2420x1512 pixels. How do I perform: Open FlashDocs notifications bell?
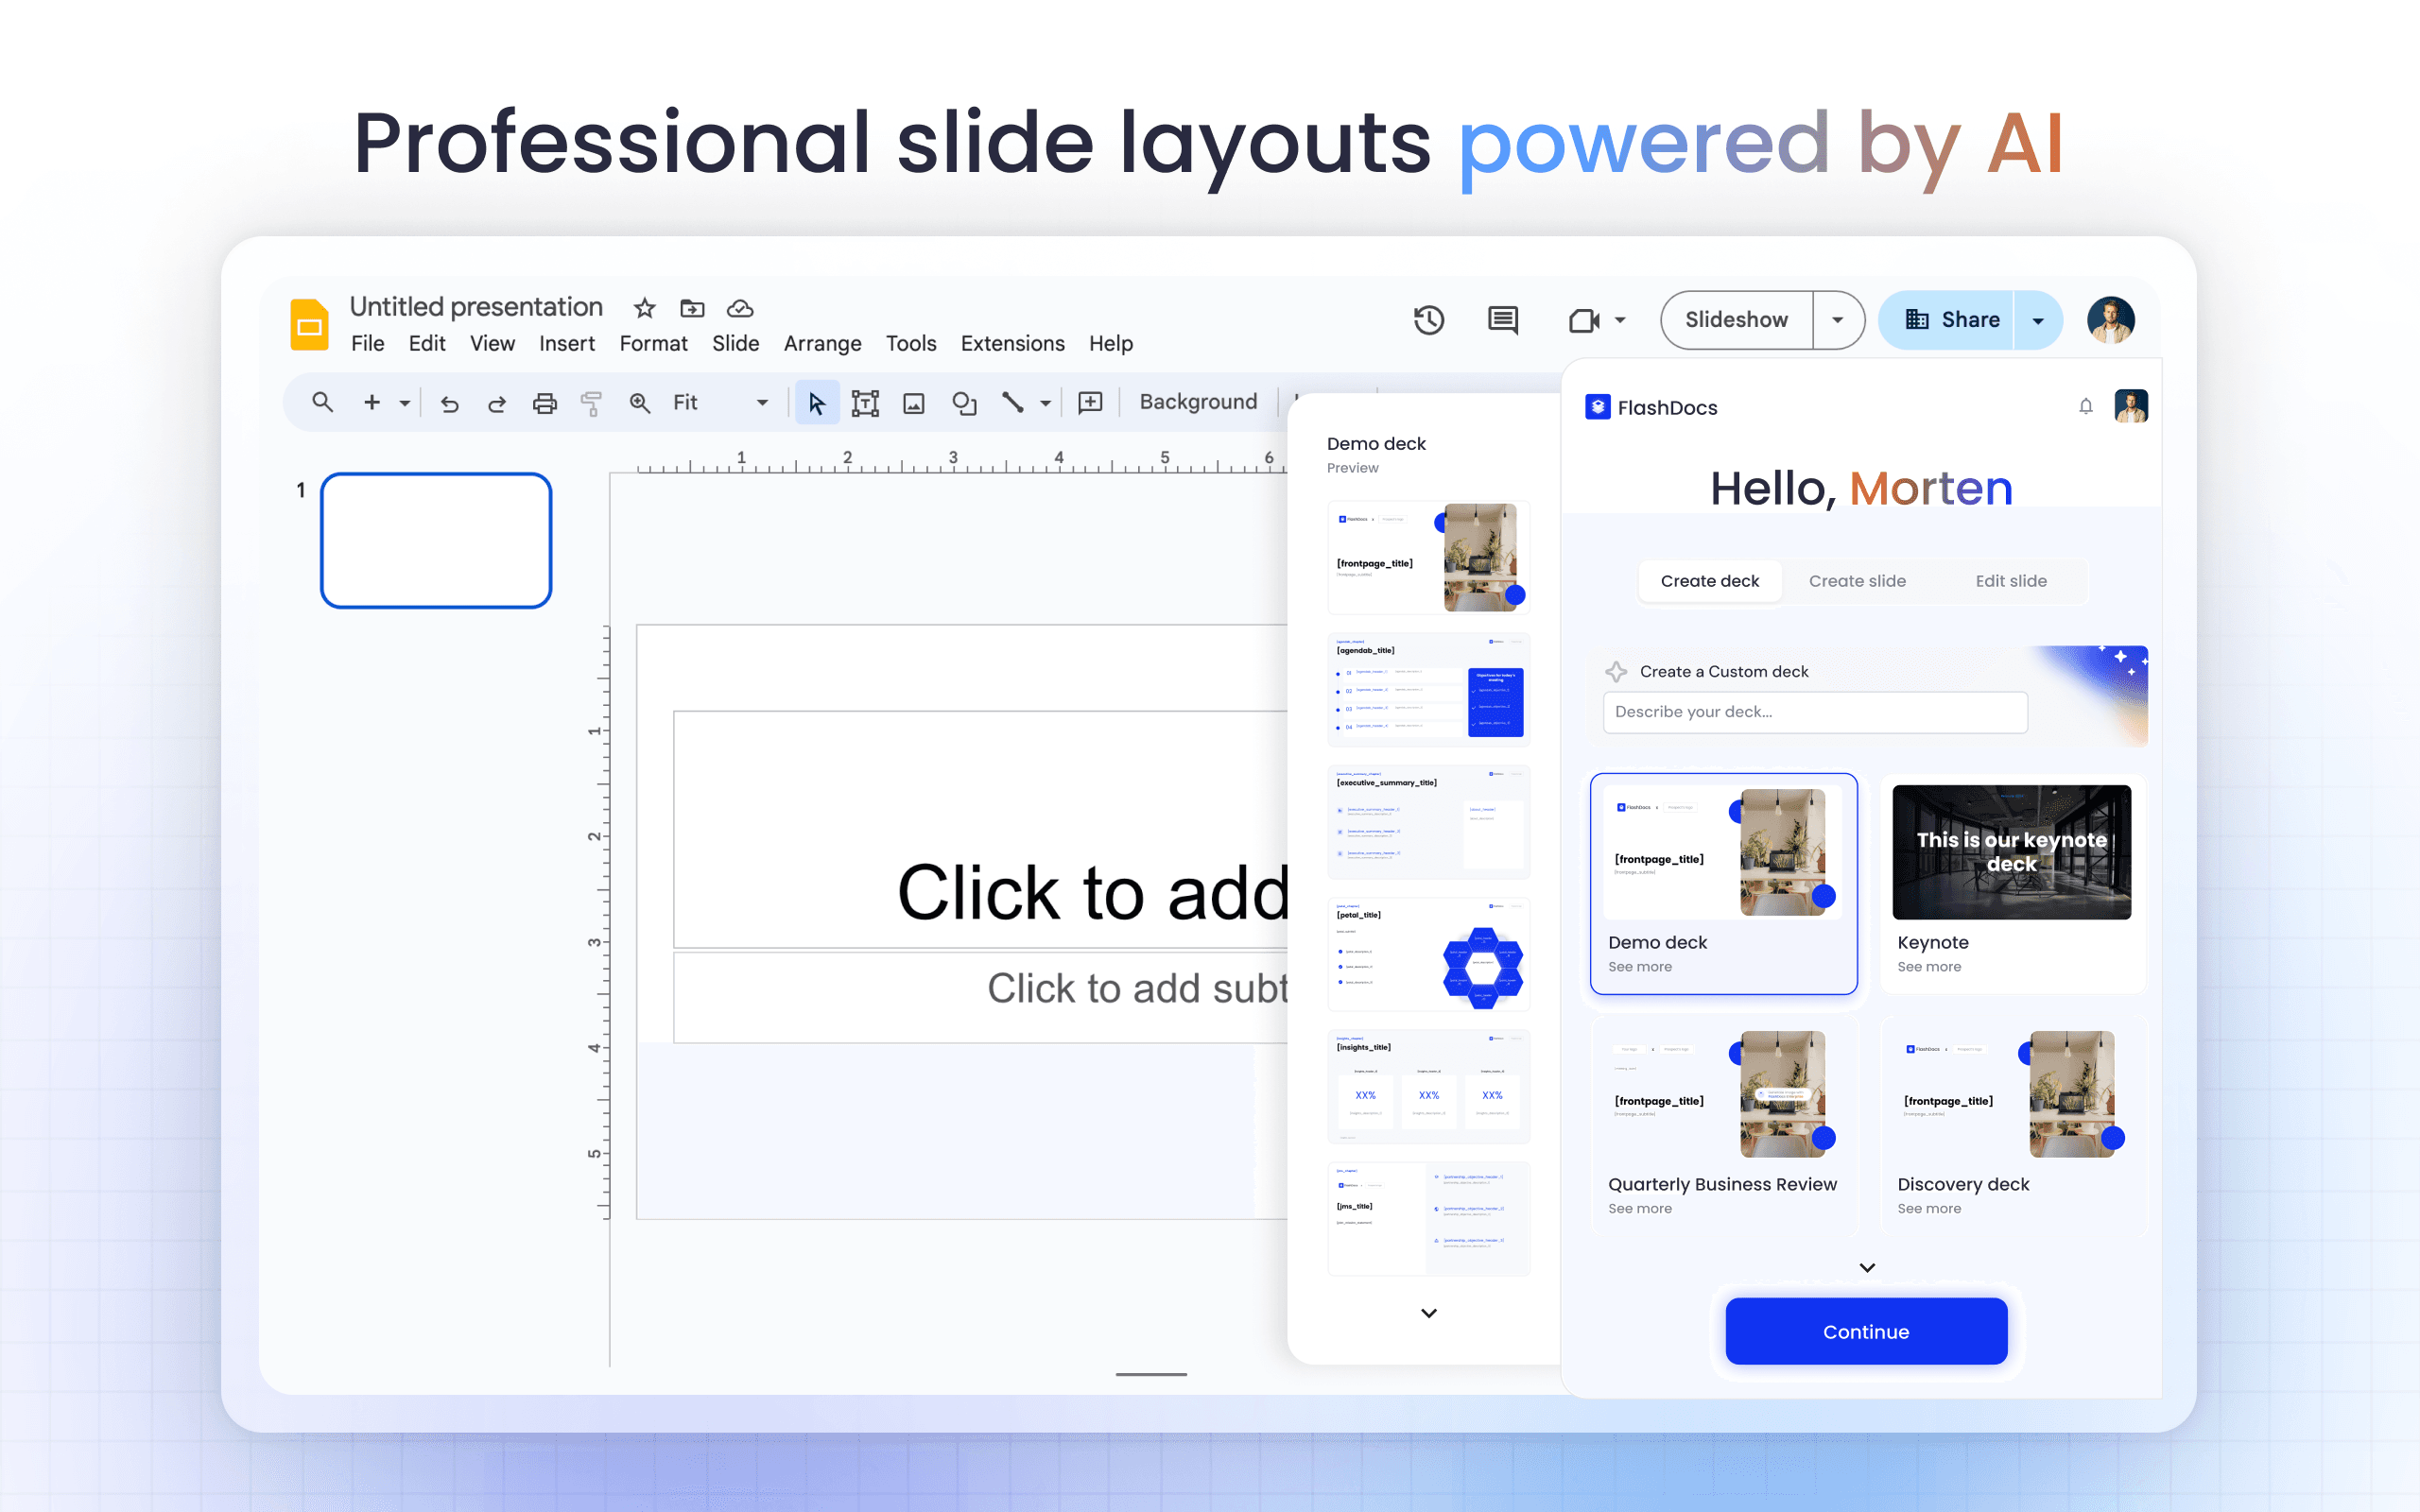(2086, 406)
